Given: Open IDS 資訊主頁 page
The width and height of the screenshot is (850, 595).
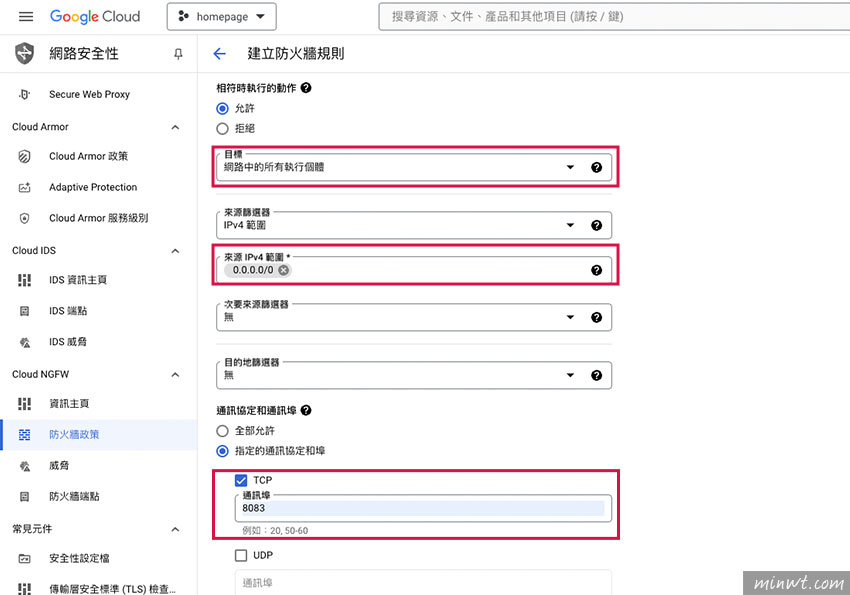Looking at the screenshot, I should pos(78,280).
